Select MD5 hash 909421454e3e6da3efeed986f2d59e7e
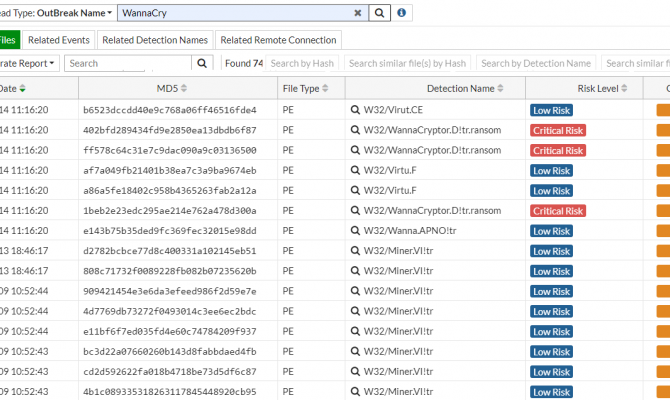 click(x=170, y=291)
